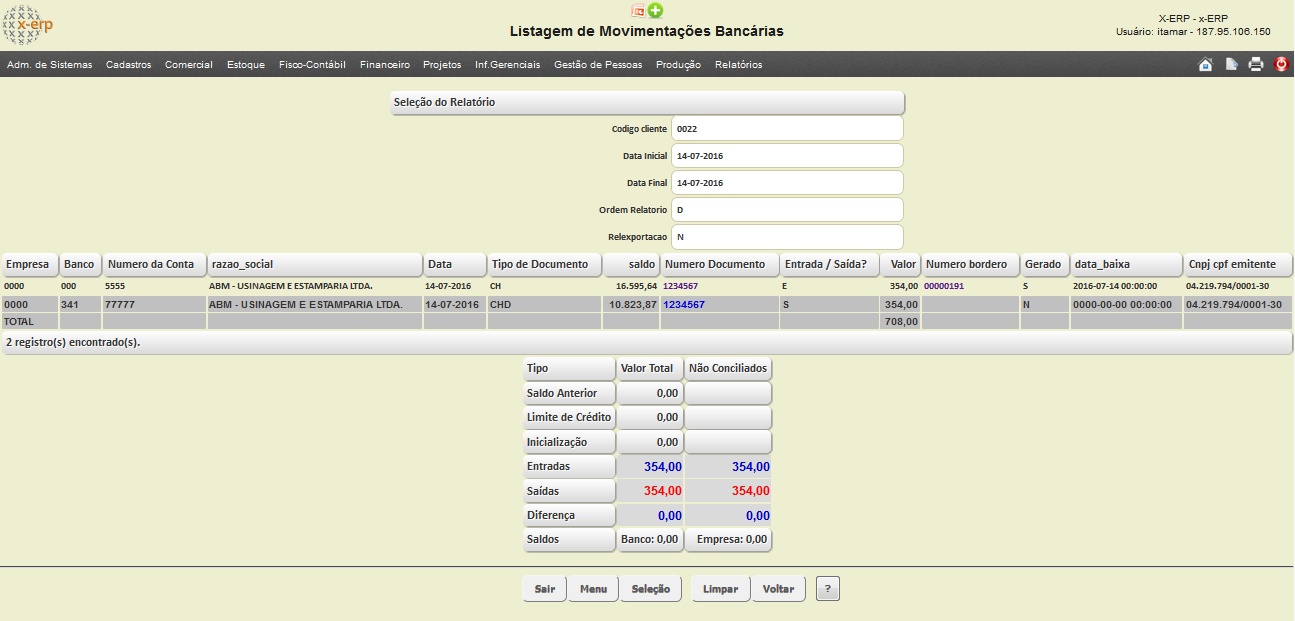Click the Limite de Crédito summary label
Image resolution: width=1295 pixels, height=621 pixels.
[x=569, y=417]
